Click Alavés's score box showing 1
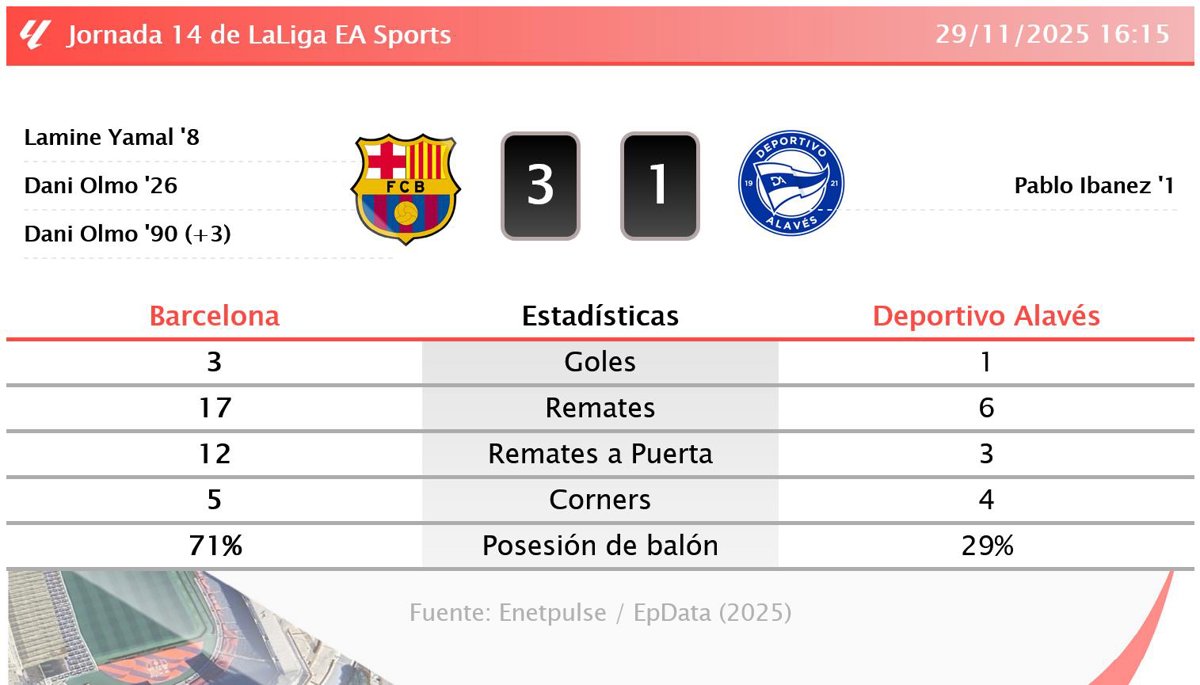 point(659,186)
